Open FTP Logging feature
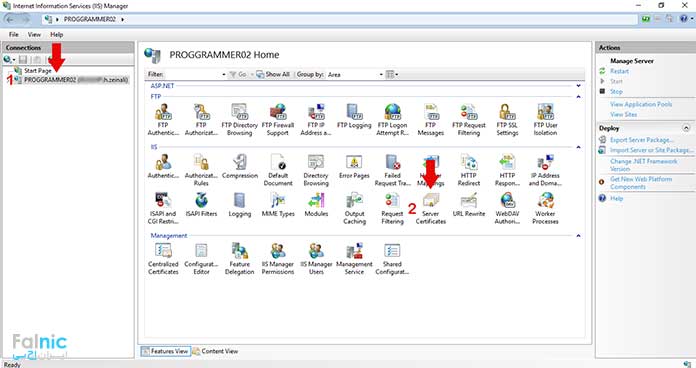Screen dimensions: 696x368 point(354,116)
